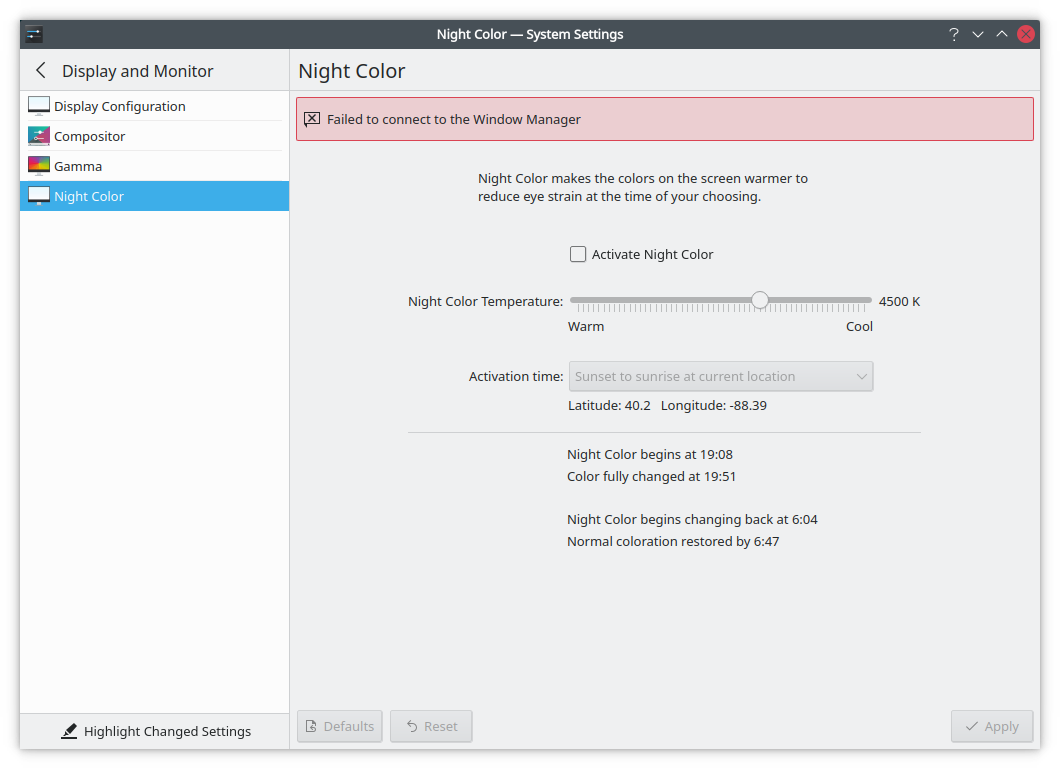The image size is (1060, 769).
Task: Click the question mark help icon in titlebar
Action: [953, 34]
